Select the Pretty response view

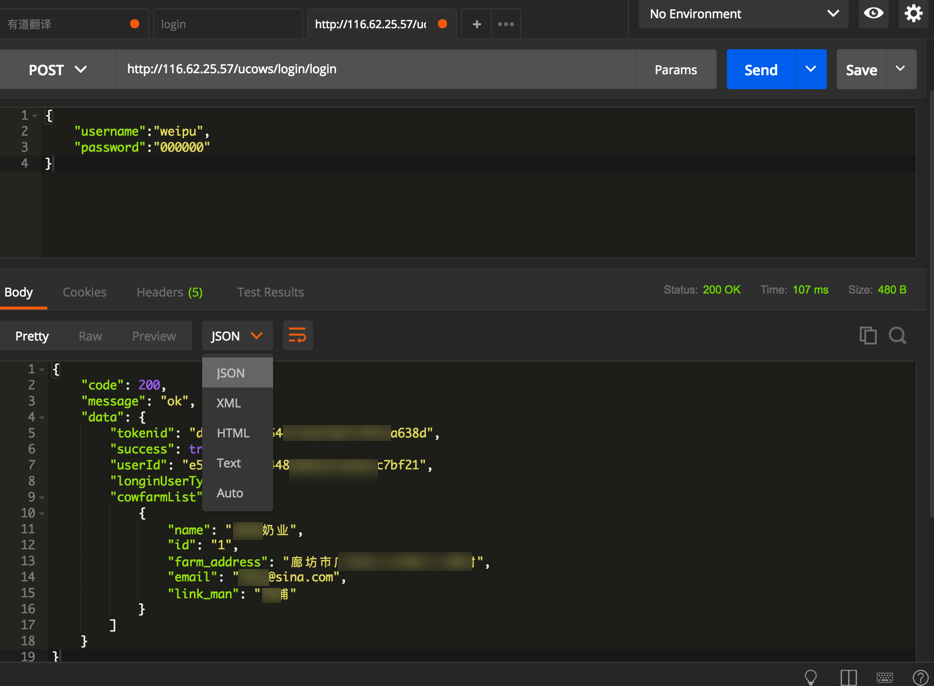[x=32, y=336]
